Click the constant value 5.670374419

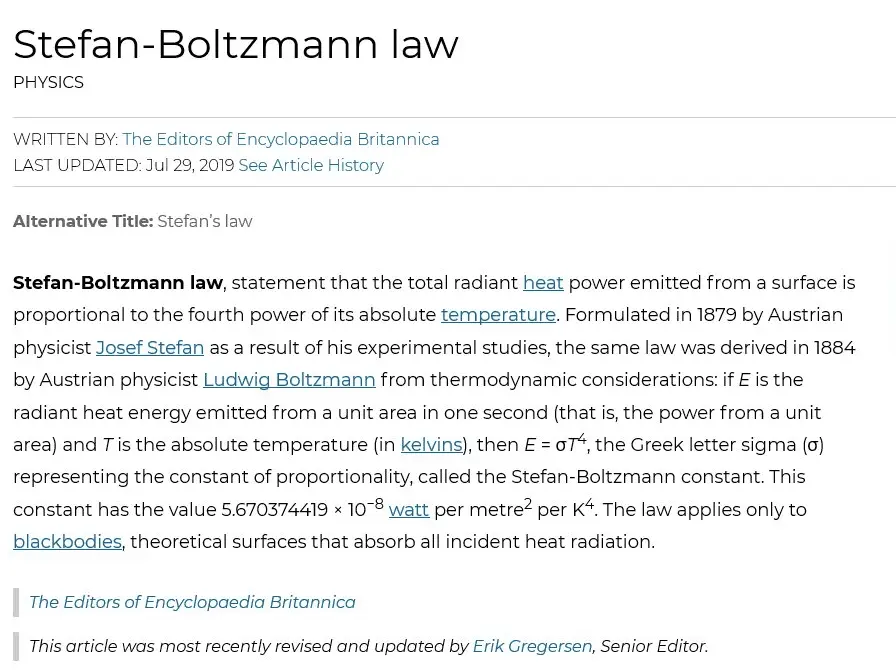tap(274, 510)
